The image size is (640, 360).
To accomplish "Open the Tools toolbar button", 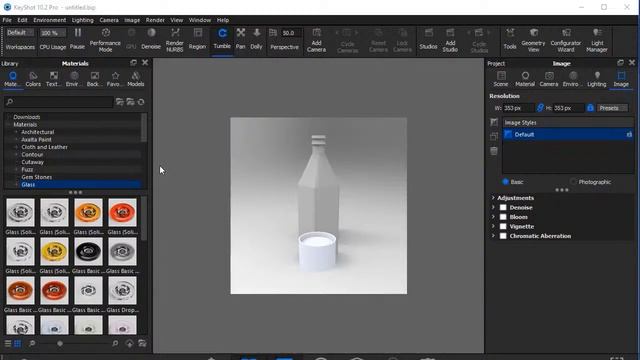I will tap(510, 39).
